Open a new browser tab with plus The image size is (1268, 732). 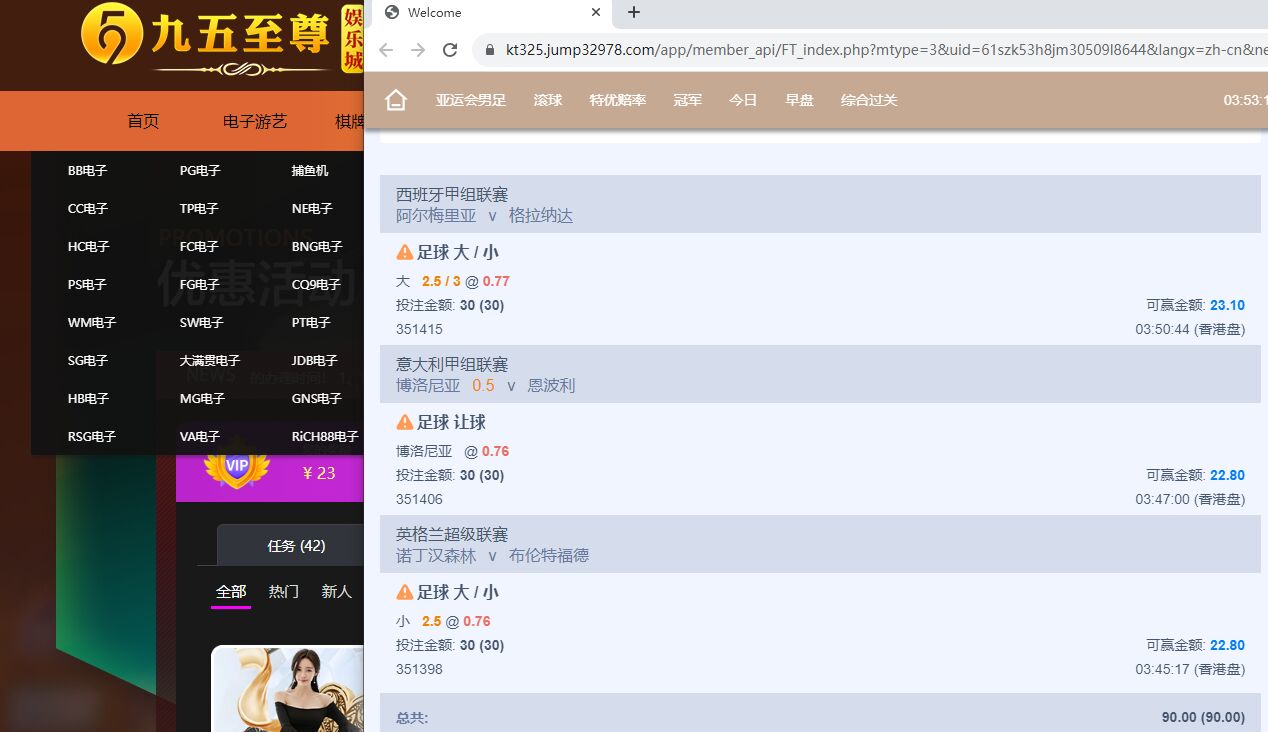tap(633, 12)
